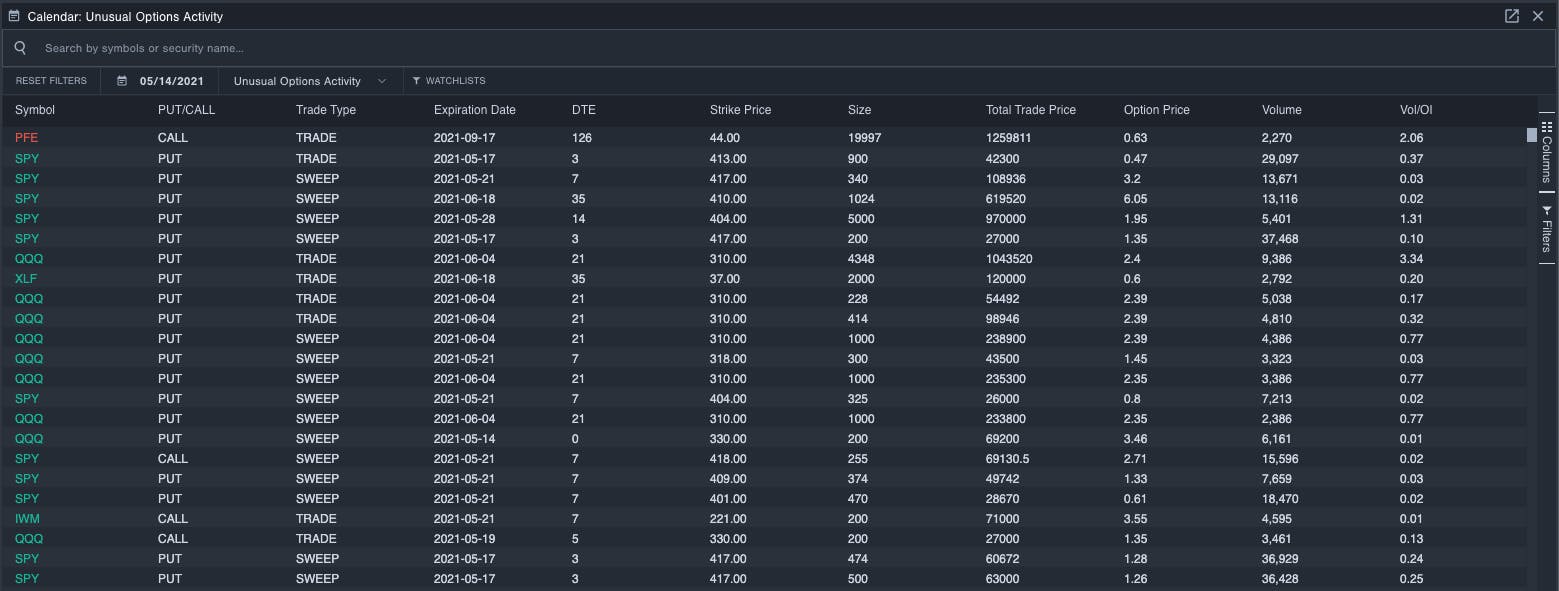Open the Watchlists filter menu

point(448,81)
